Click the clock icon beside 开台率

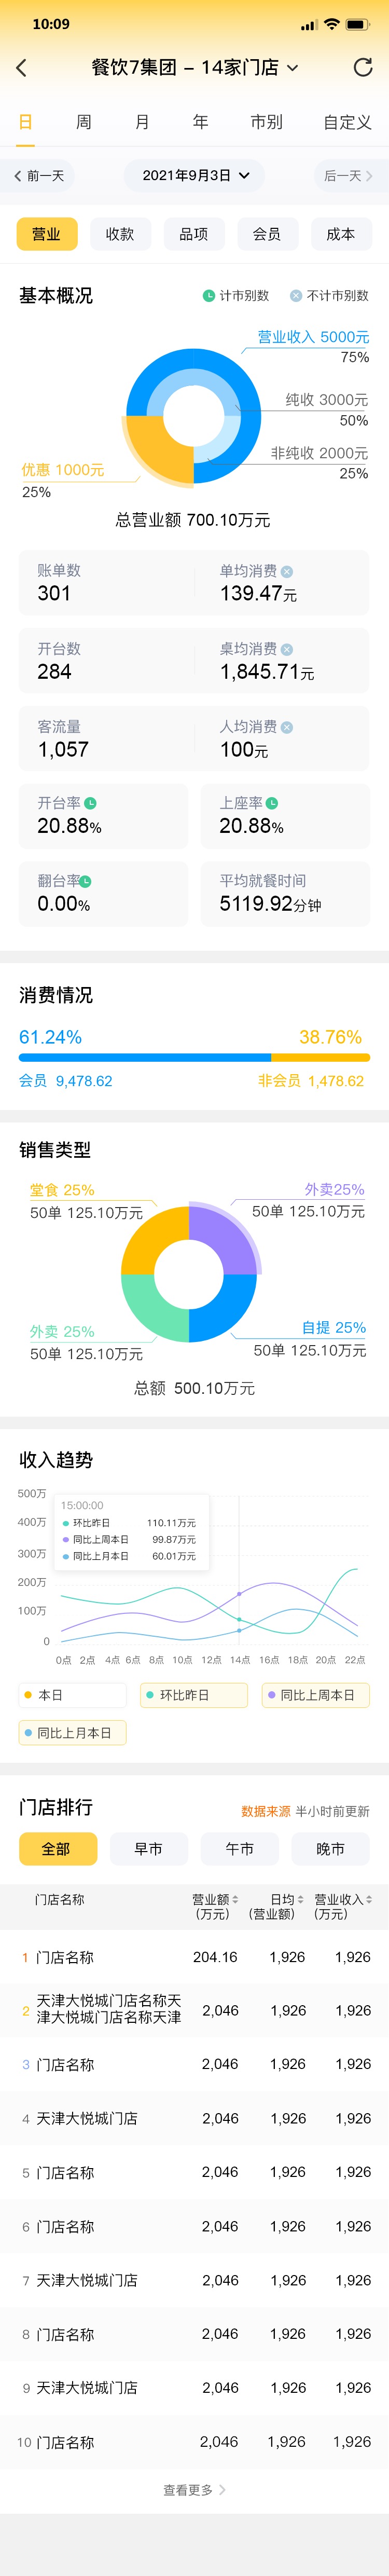pos(91,803)
